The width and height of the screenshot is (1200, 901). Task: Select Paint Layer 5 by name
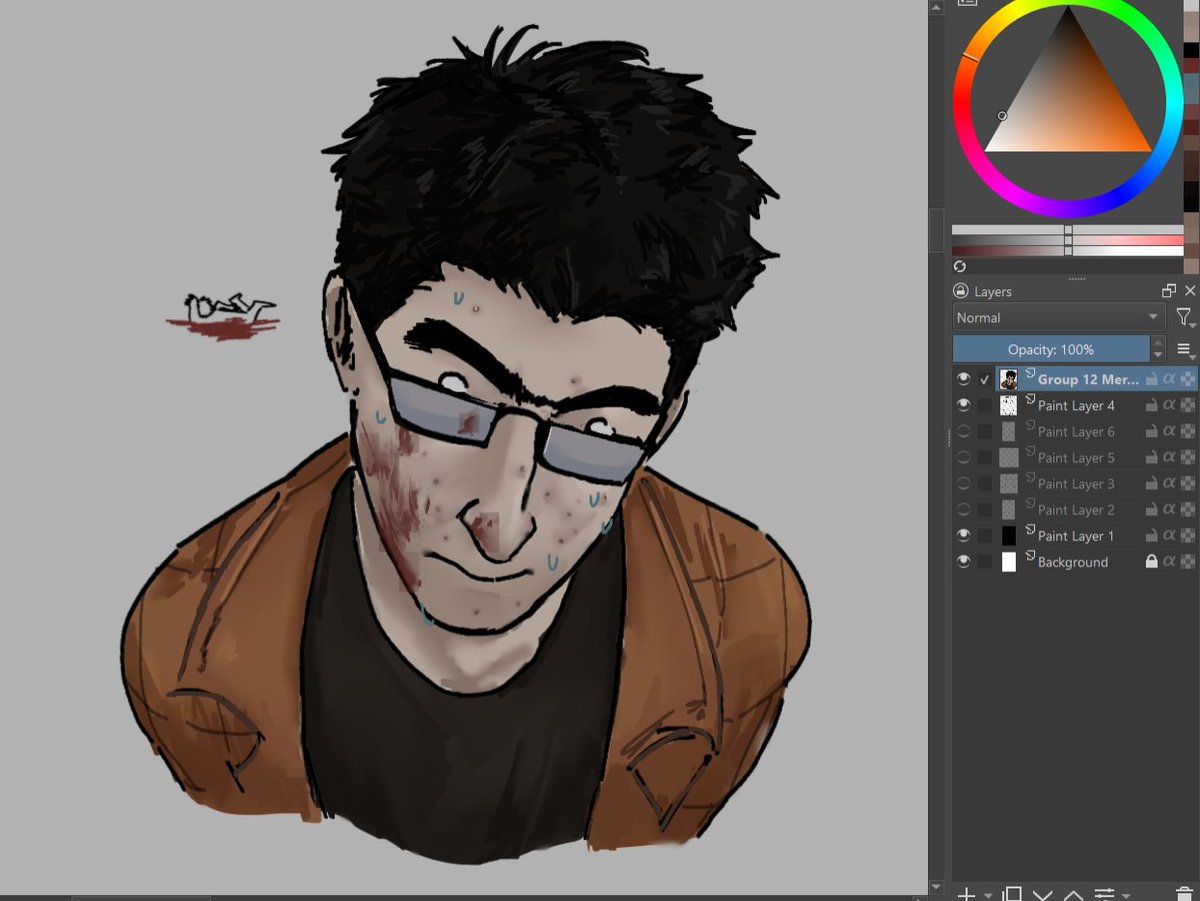tap(1076, 458)
